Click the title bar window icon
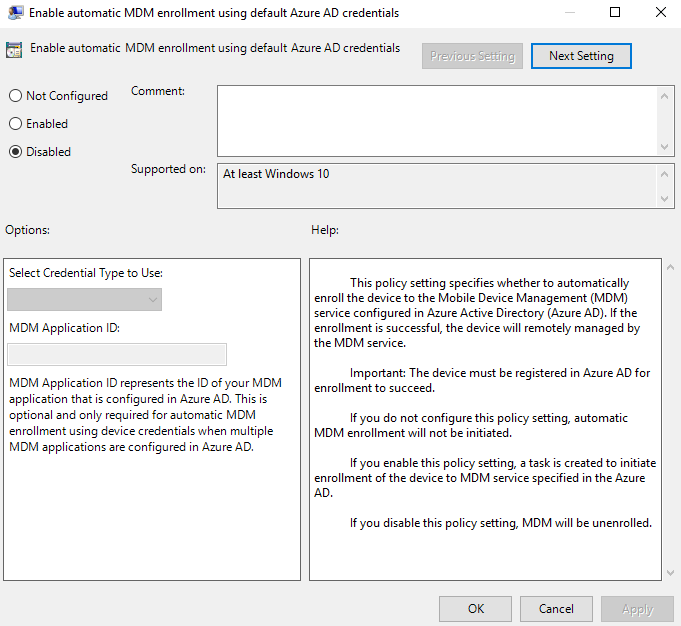This screenshot has width=681, height=626. coord(16,13)
